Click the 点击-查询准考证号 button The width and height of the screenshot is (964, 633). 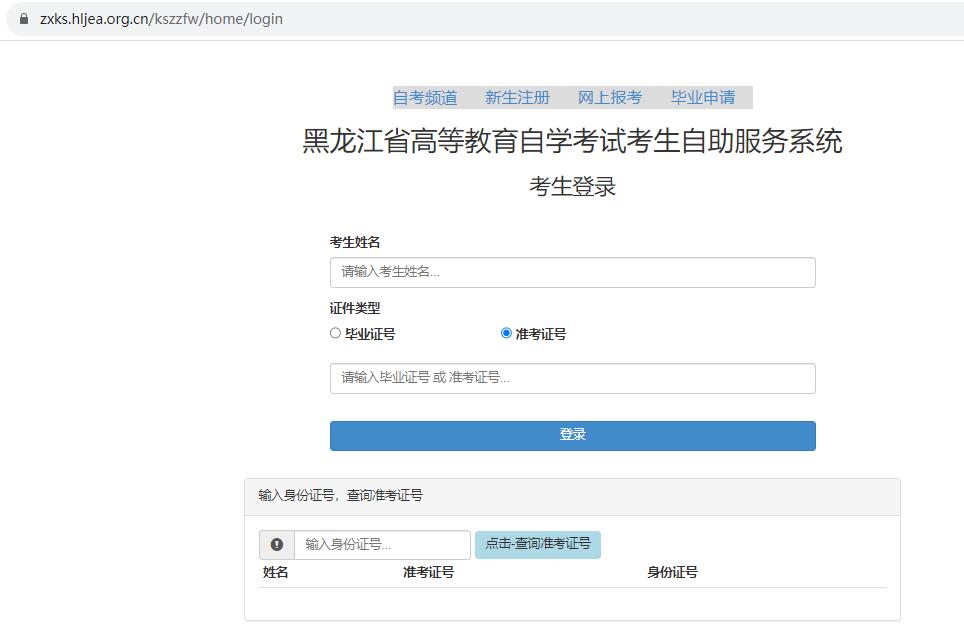[538, 545]
